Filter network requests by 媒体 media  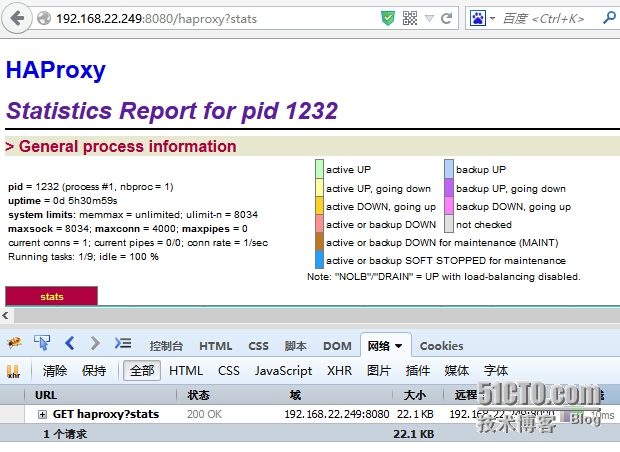[456, 371]
